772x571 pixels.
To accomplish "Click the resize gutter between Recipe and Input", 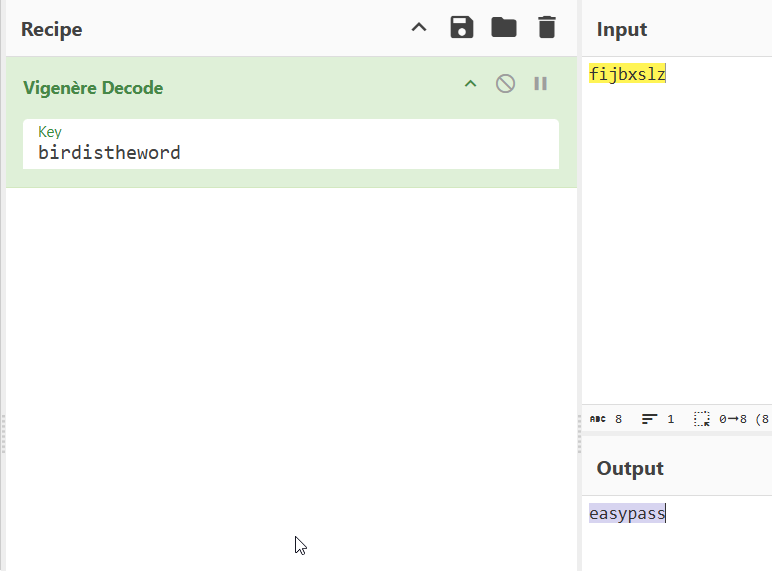I will 579,300.
